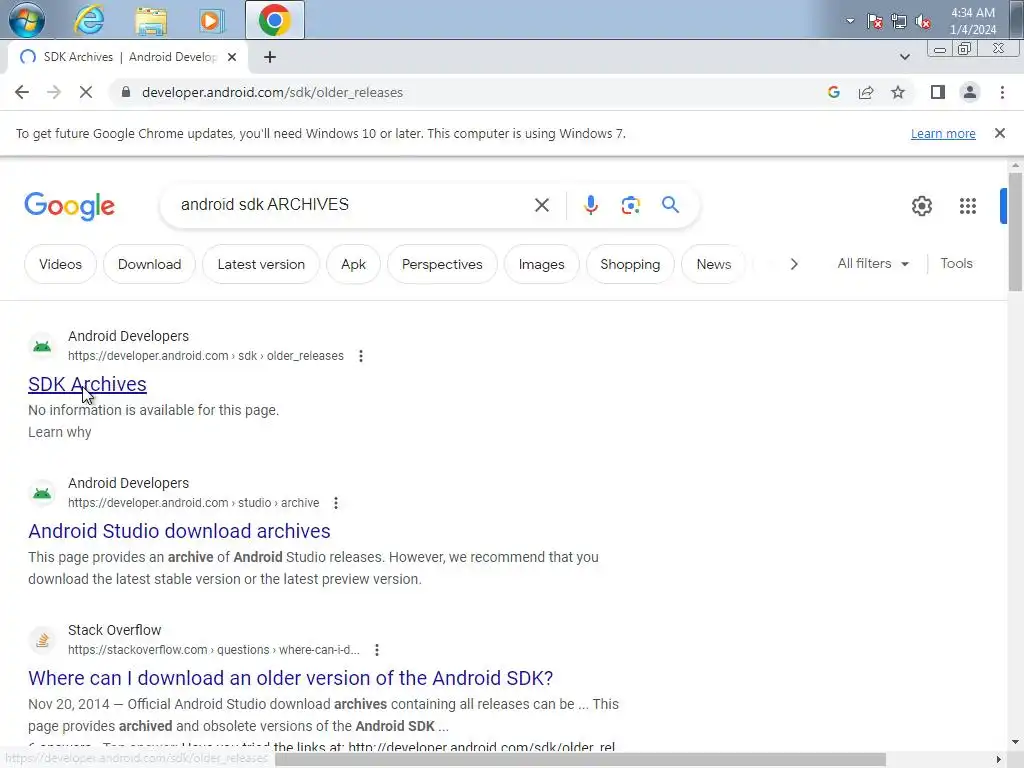Go forward in browser history
This screenshot has width=1024, height=768.
(54, 93)
